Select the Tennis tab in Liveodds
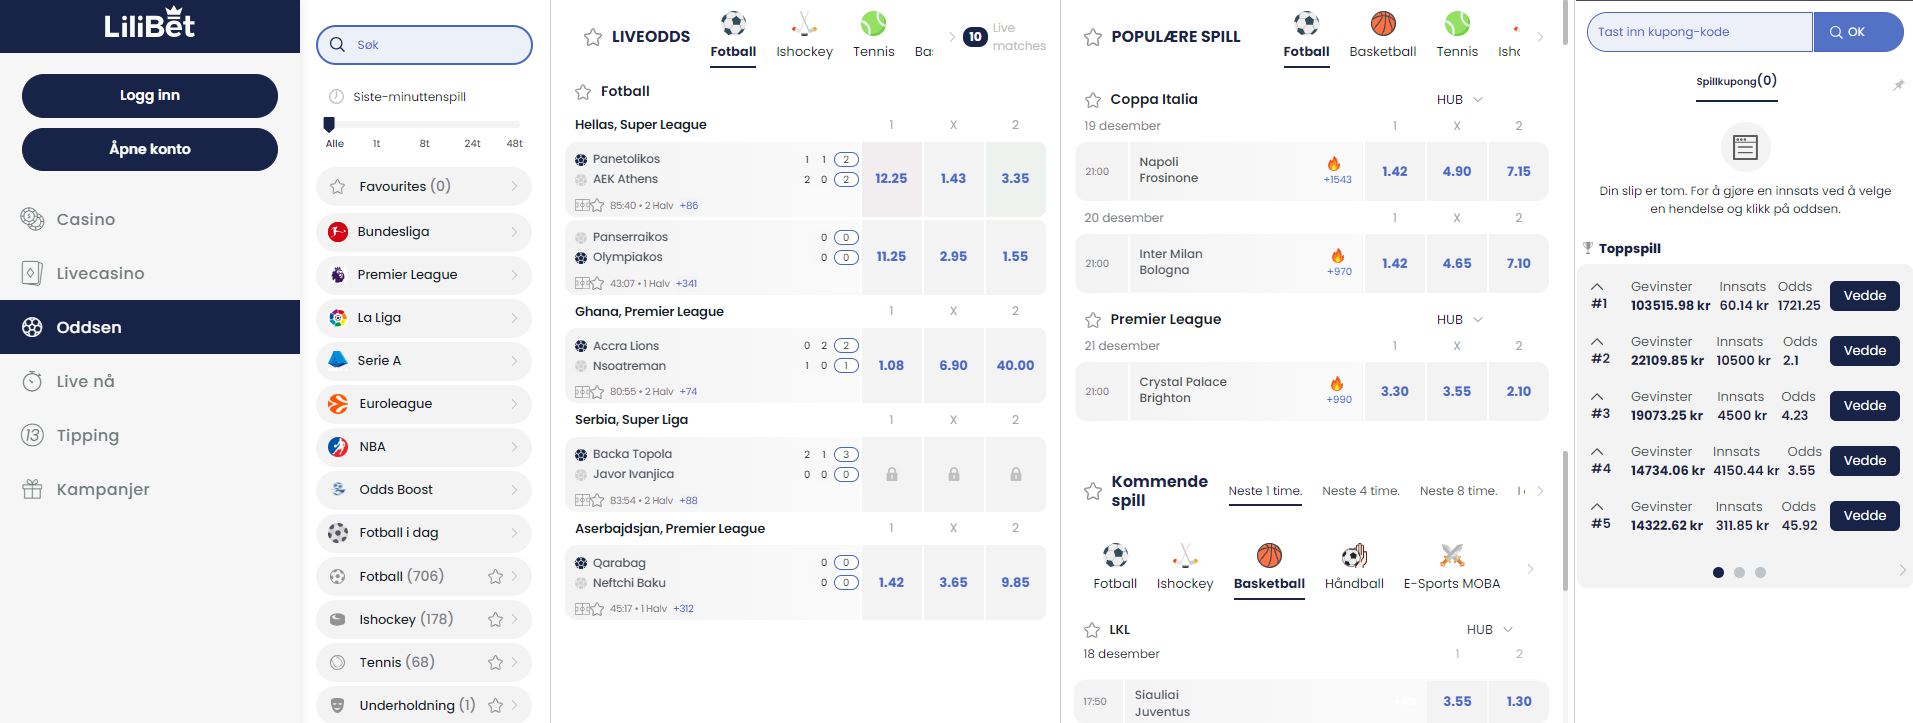 tap(873, 36)
